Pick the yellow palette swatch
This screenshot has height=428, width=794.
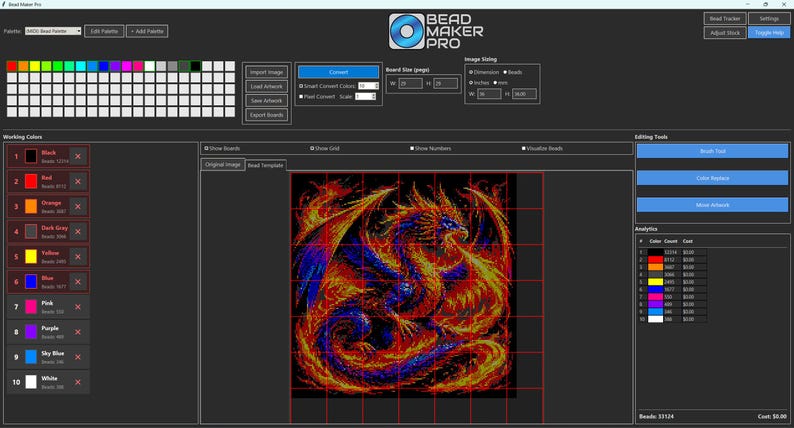(35, 66)
